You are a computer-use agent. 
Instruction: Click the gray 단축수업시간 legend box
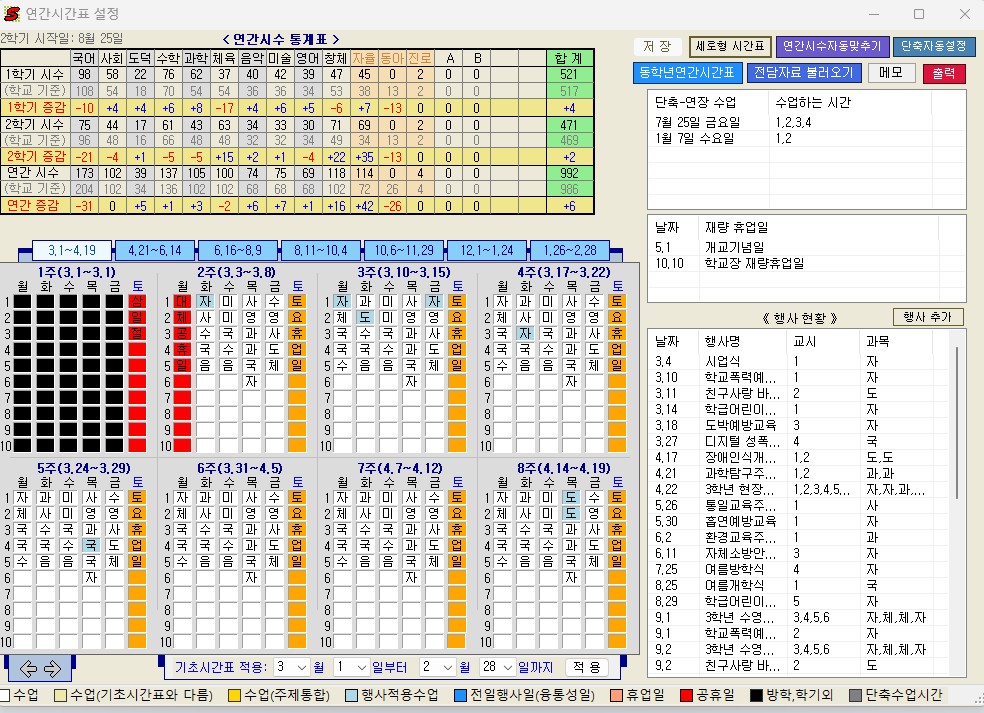coord(855,695)
